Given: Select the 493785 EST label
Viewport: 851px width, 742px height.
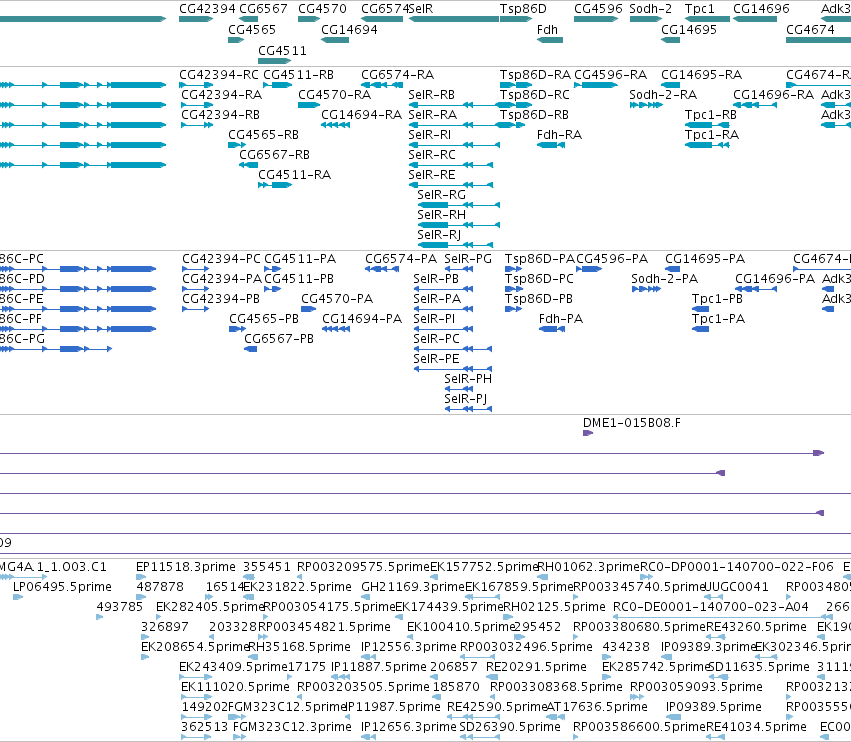Looking at the screenshot, I should [x=119, y=606].
